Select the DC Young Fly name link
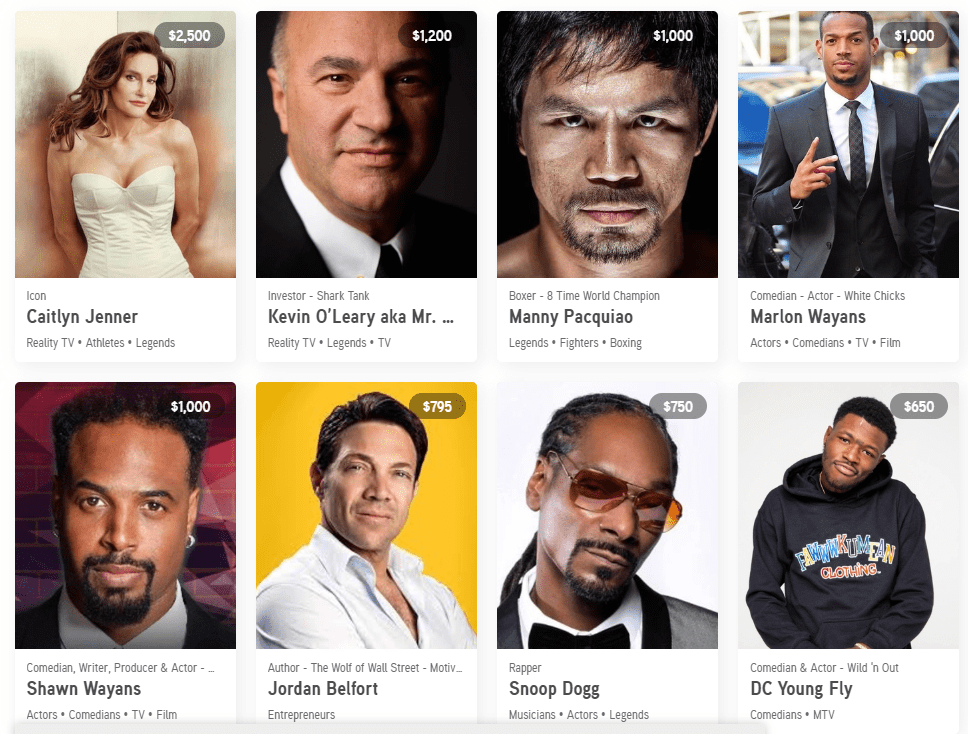The width and height of the screenshot is (968, 734). click(x=801, y=688)
